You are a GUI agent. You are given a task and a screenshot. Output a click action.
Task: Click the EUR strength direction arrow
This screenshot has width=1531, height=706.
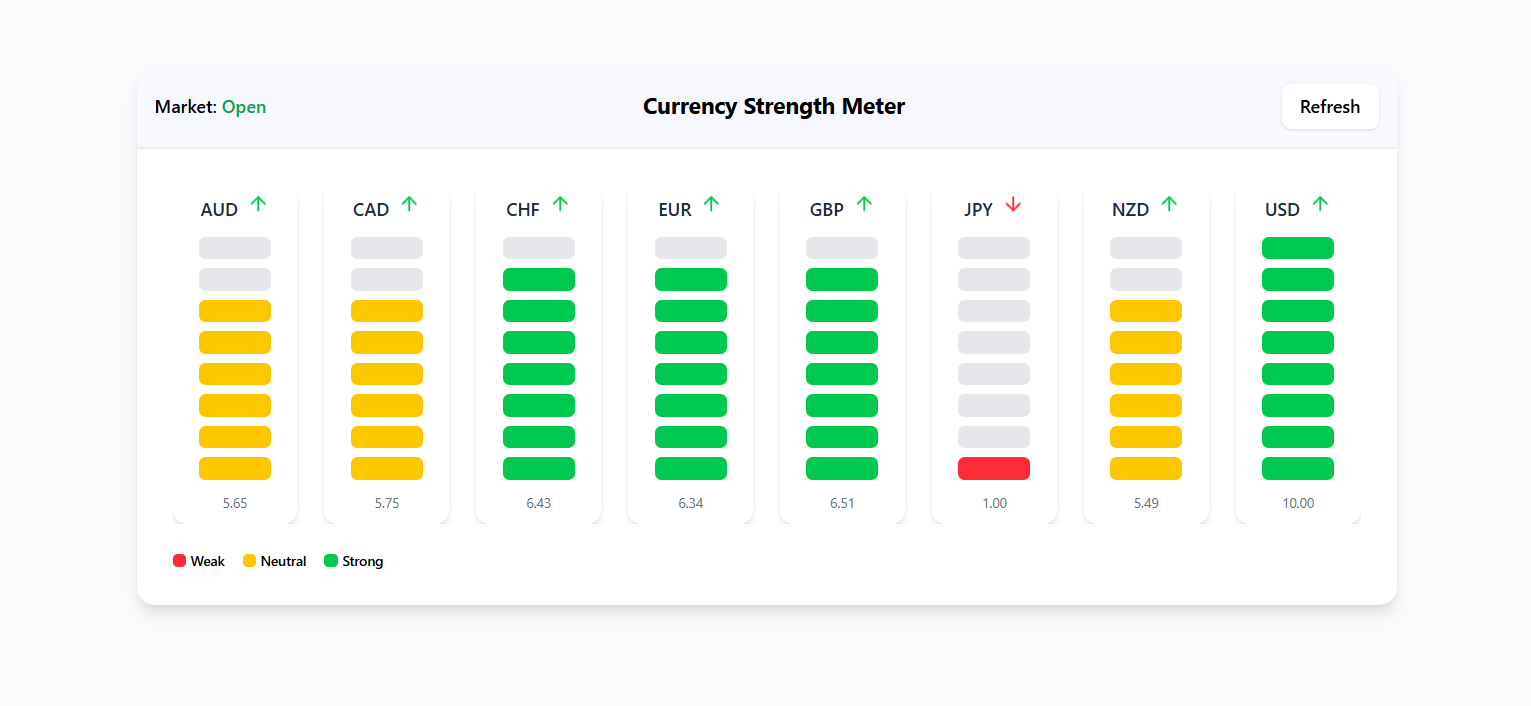pos(713,204)
